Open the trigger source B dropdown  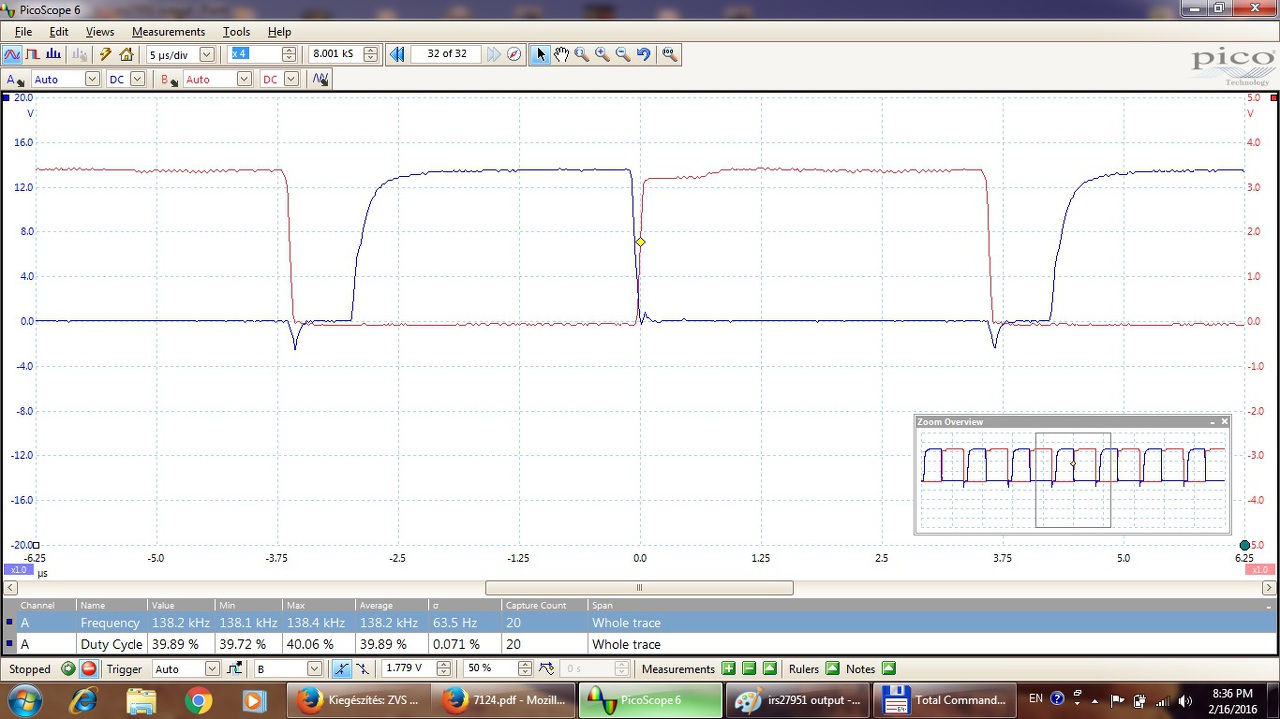tap(315, 669)
